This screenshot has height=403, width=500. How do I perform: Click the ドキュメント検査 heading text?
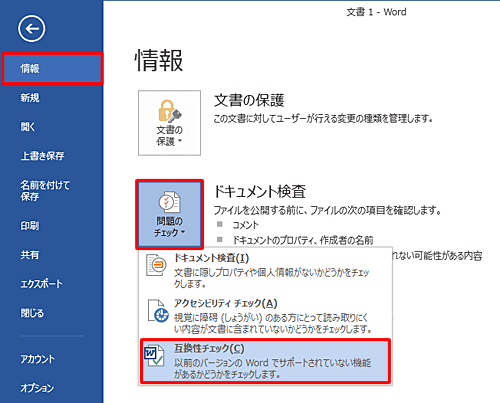click(260, 191)
